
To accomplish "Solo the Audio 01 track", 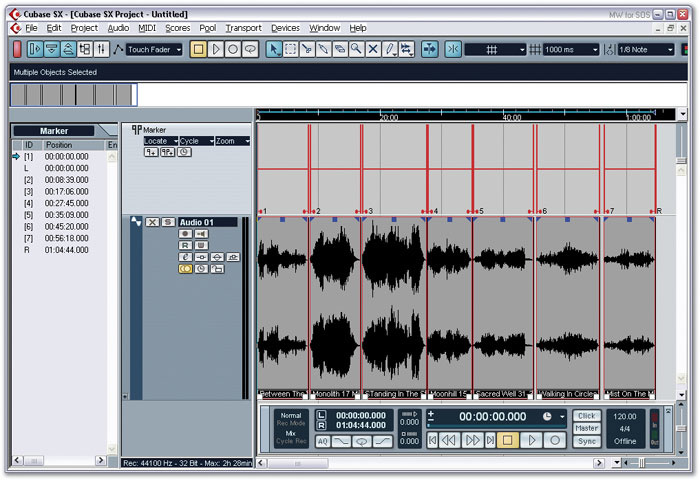I will [x=168, y=222].
